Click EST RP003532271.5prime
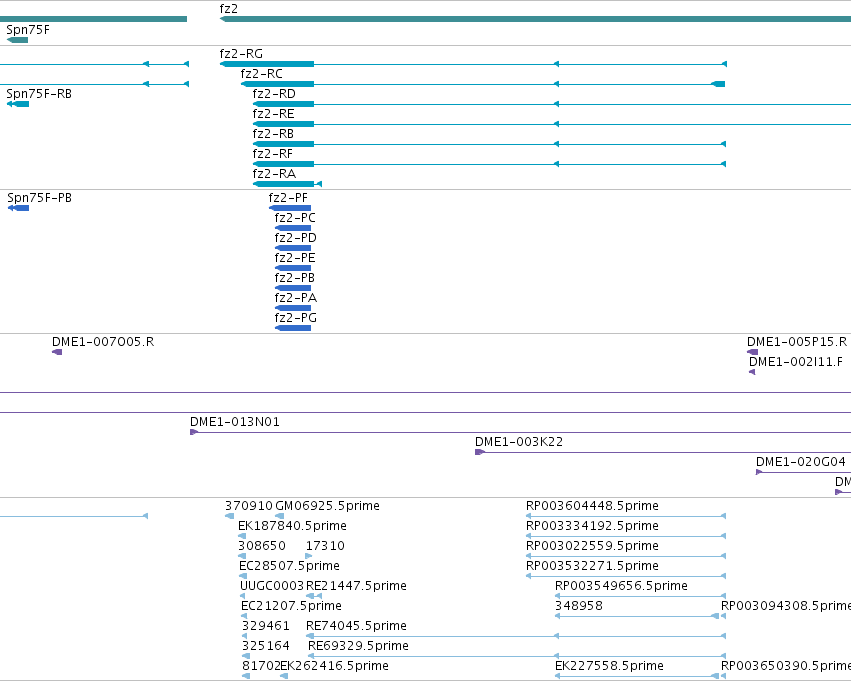 pyautogui.click(x=626, y=576)
